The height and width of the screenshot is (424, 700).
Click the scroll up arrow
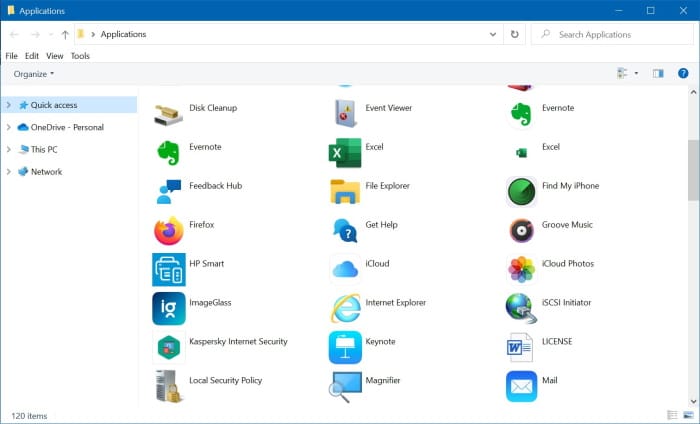click(x=693, y=92)
